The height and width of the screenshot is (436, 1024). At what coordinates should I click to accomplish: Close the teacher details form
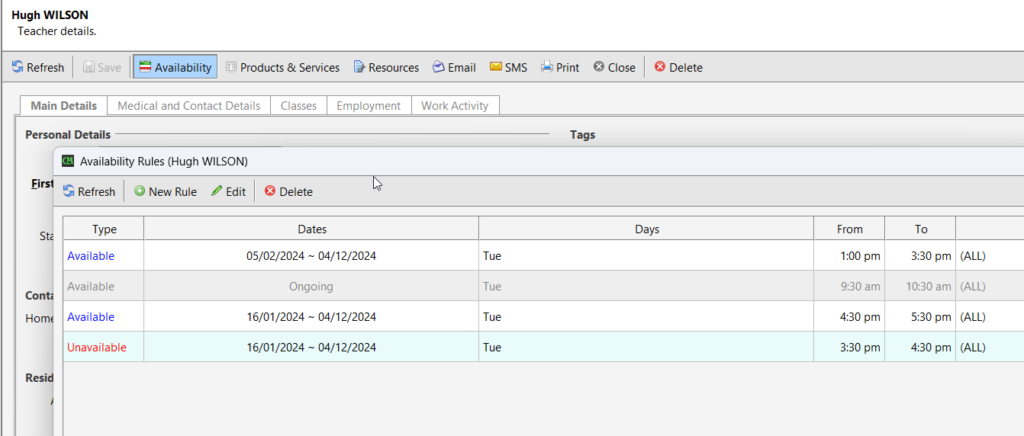point(614,67)
